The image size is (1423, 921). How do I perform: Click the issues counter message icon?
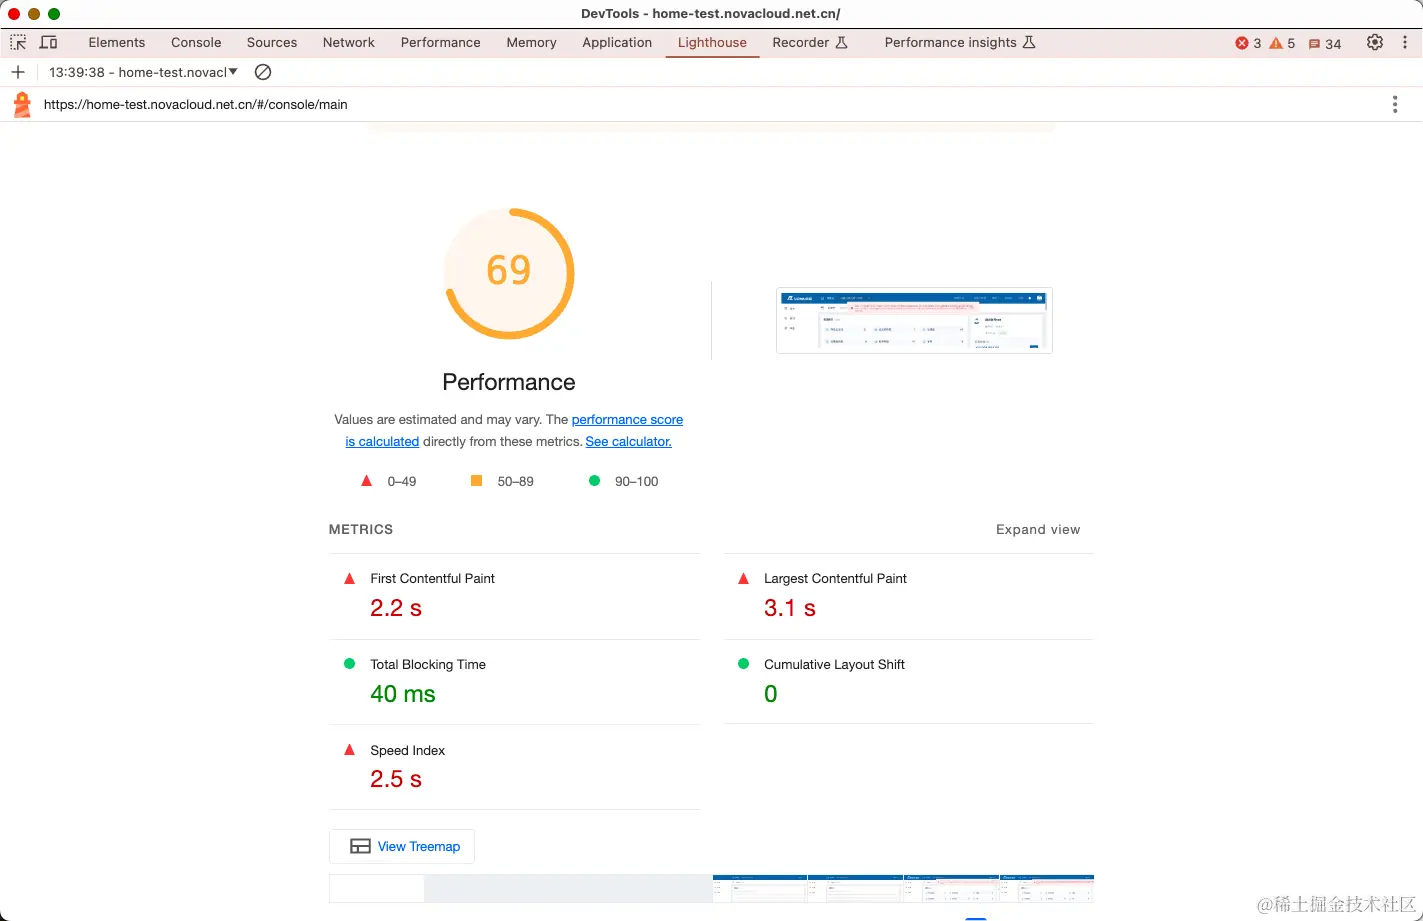(1314, 44)
